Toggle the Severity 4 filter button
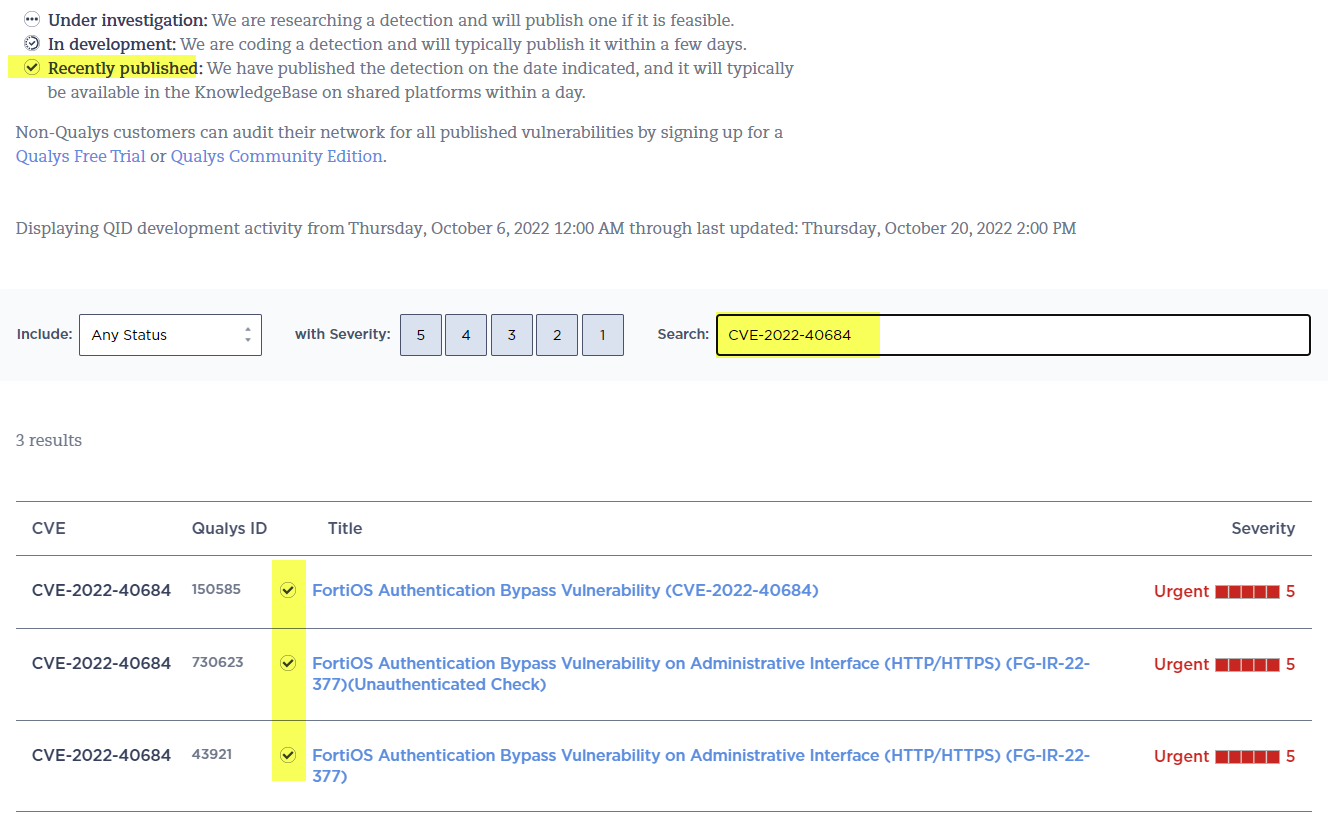This screenshot has height=834, width=1336. [x=466, y=334]
